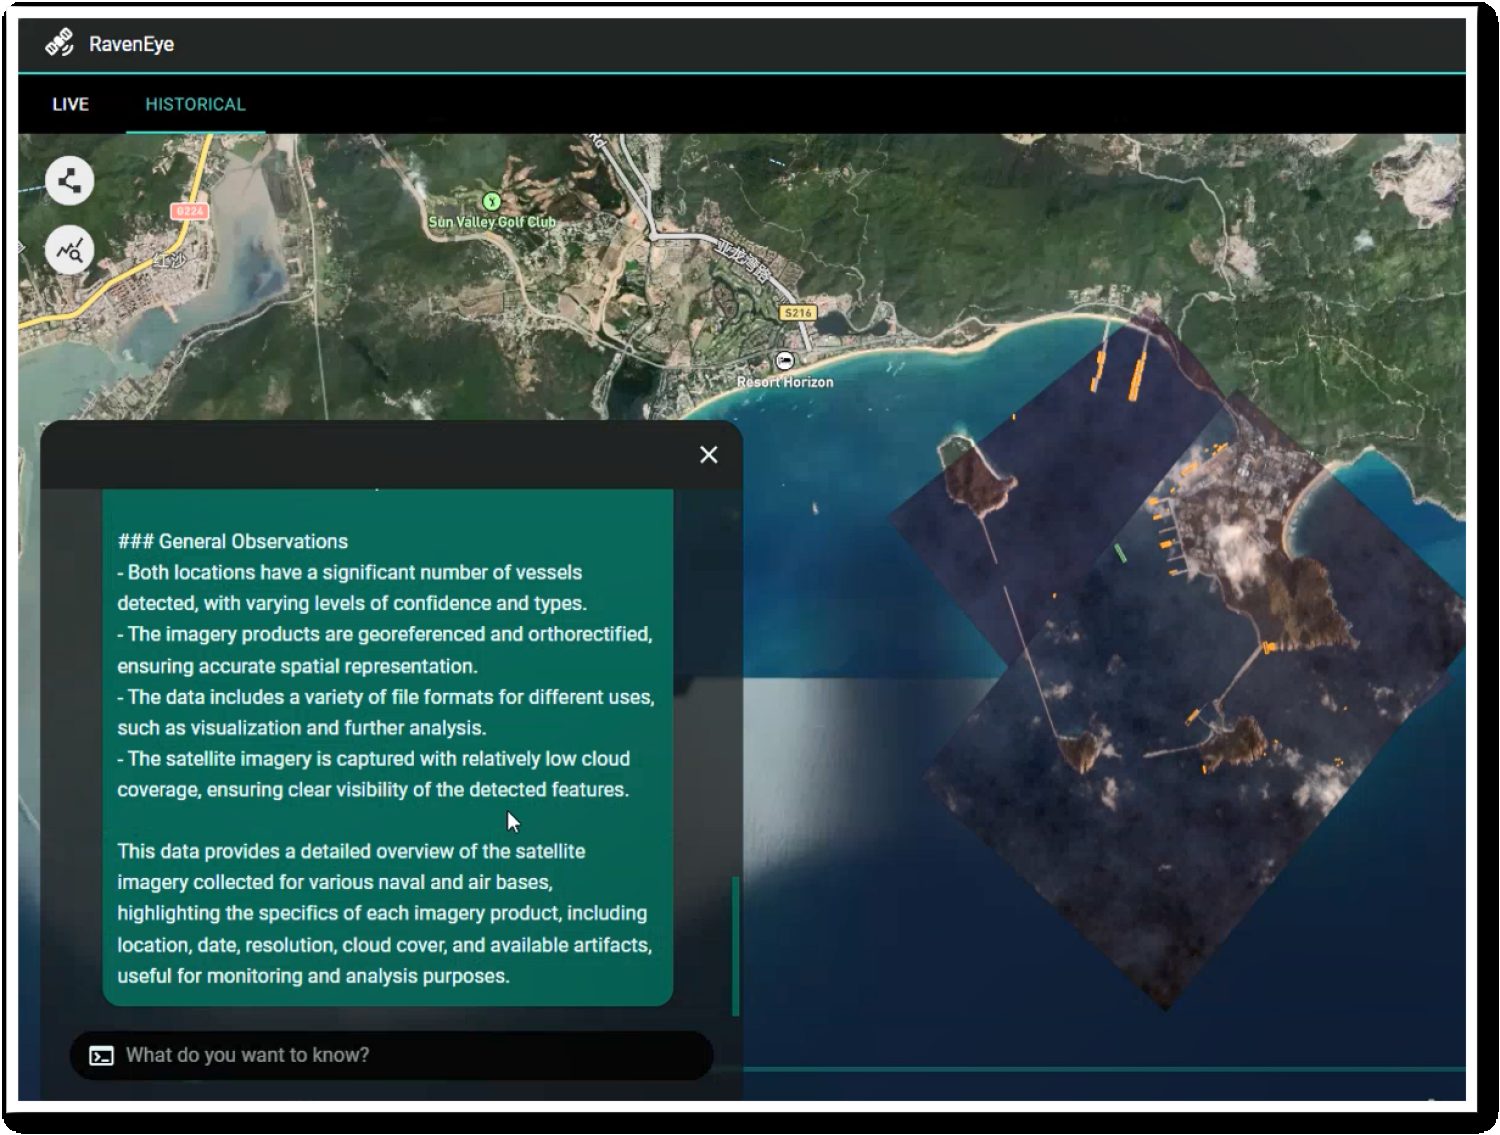Screen dimensions: 1500x1135
Task: Click the RavenEye satellite logo icon
Action: (59, 43)
